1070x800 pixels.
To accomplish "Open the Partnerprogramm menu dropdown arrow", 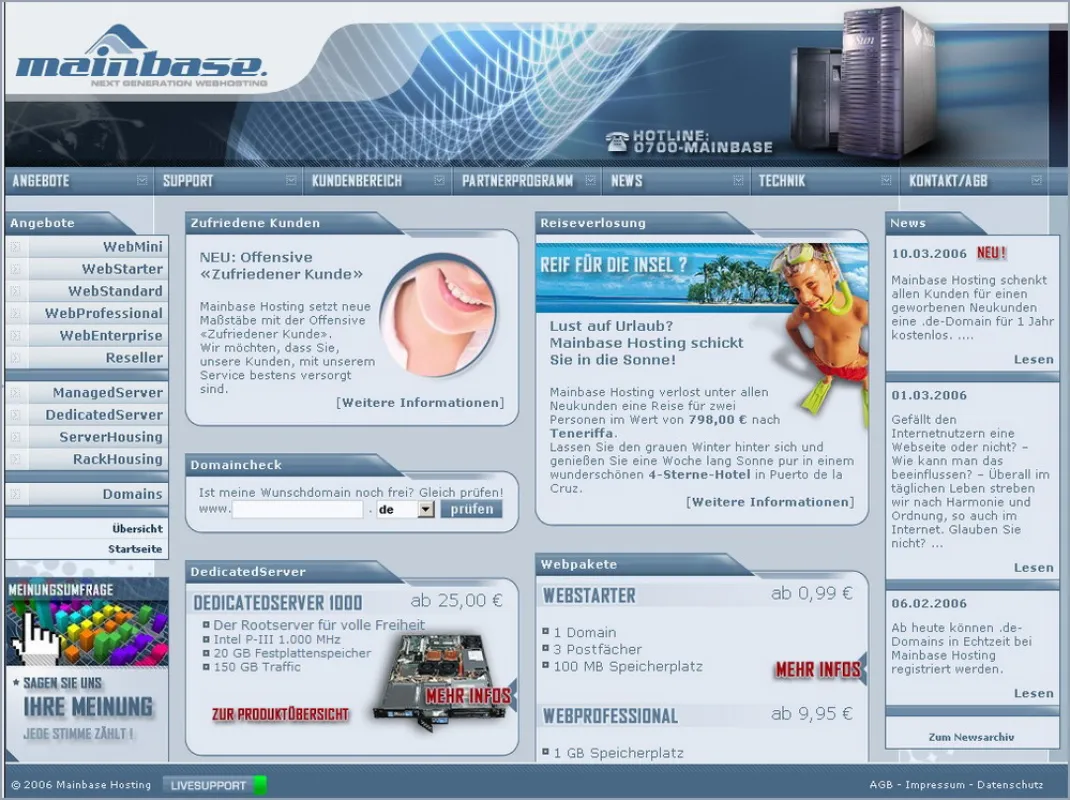I will tap(590, 180).
